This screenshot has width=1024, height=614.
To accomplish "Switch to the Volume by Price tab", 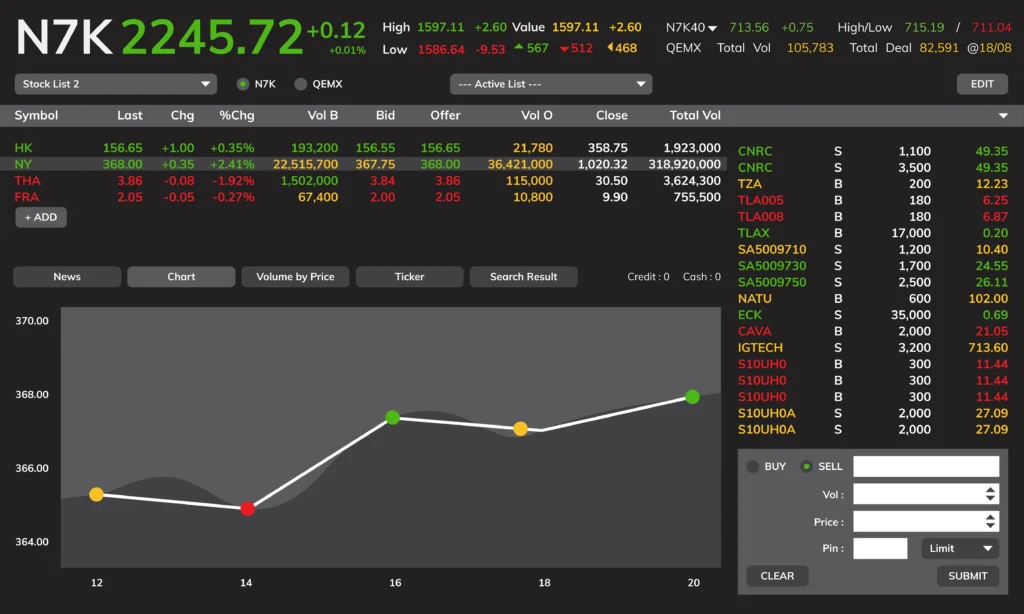I will click(295, 277).
